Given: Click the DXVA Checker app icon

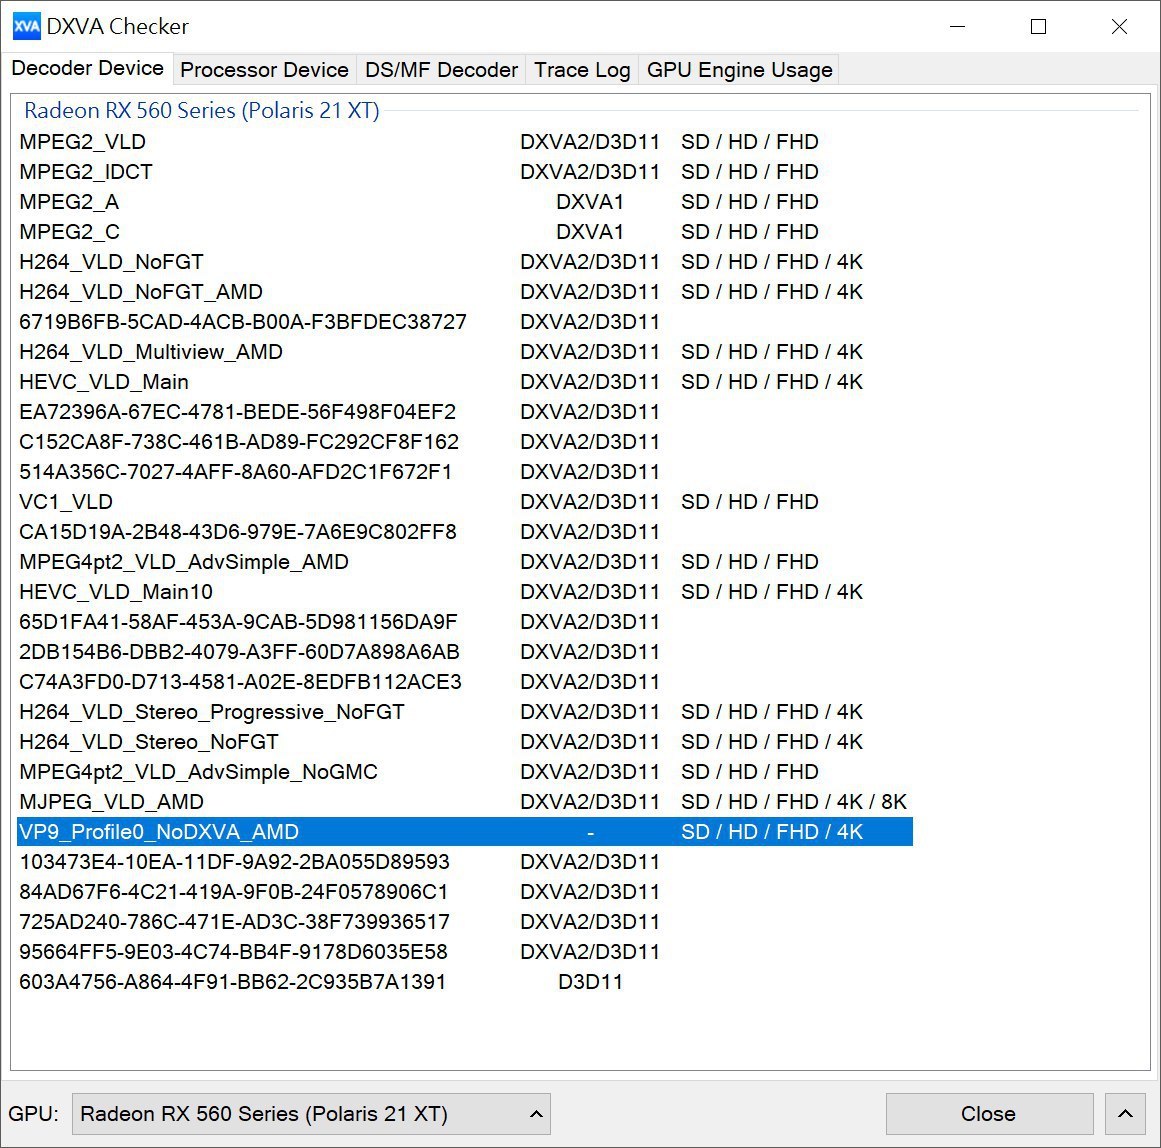Looking at the screenshot, I should (27, 27).
